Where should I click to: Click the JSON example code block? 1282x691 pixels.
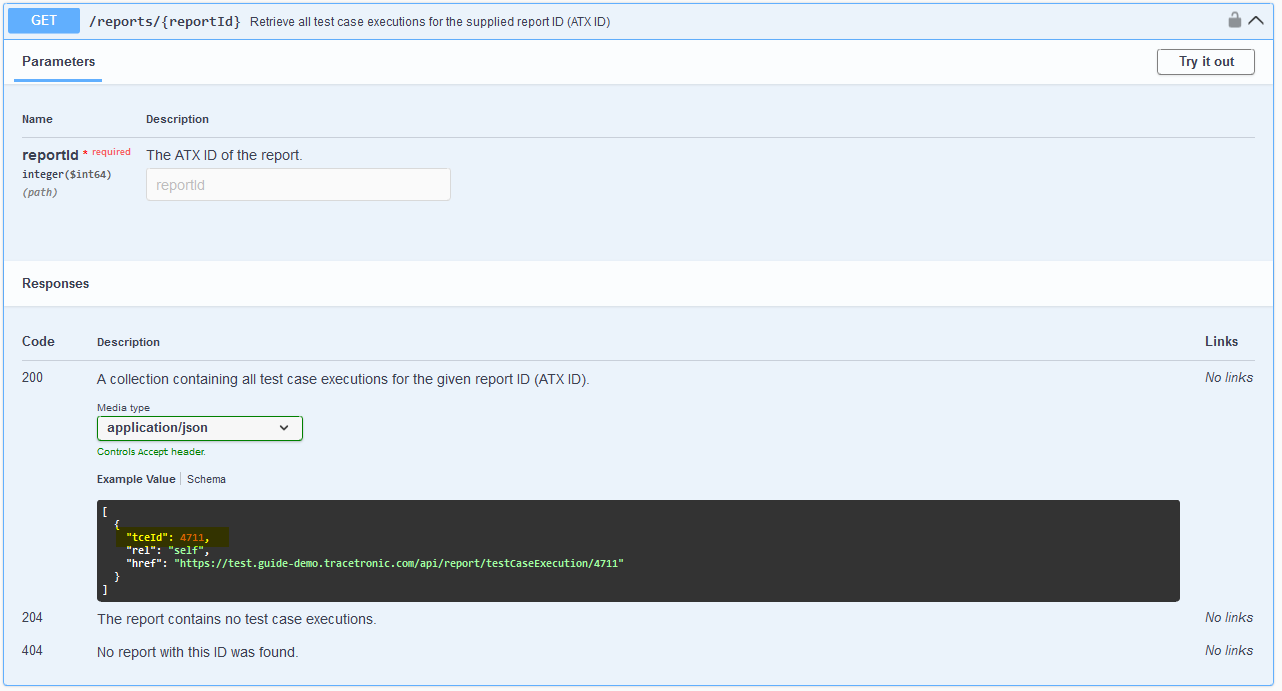640,550
